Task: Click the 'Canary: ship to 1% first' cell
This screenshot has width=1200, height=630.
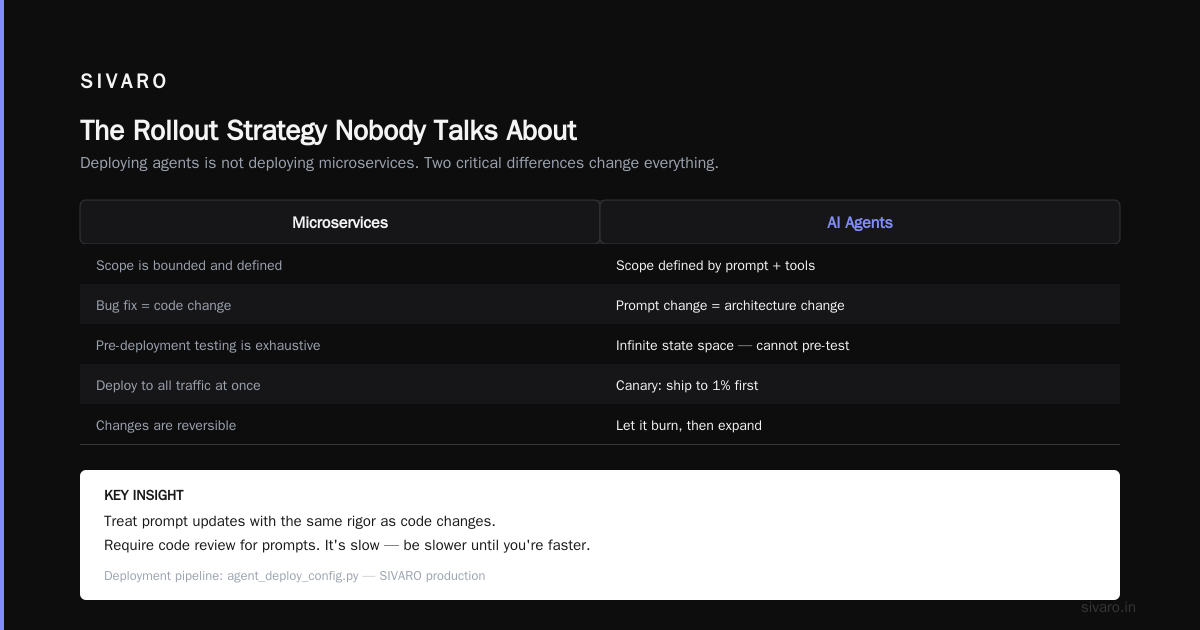Action: [x=860, y=385]
